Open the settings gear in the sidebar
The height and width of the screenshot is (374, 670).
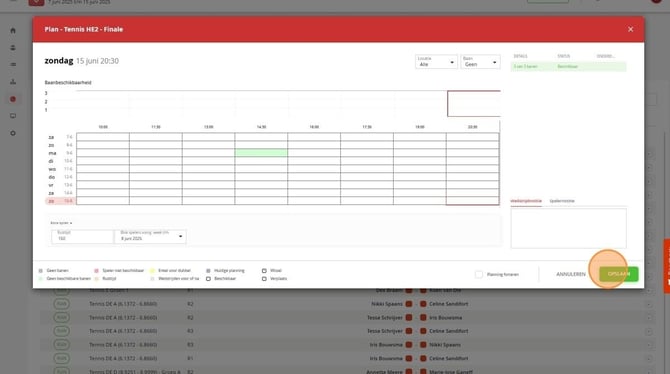(13, 133)
